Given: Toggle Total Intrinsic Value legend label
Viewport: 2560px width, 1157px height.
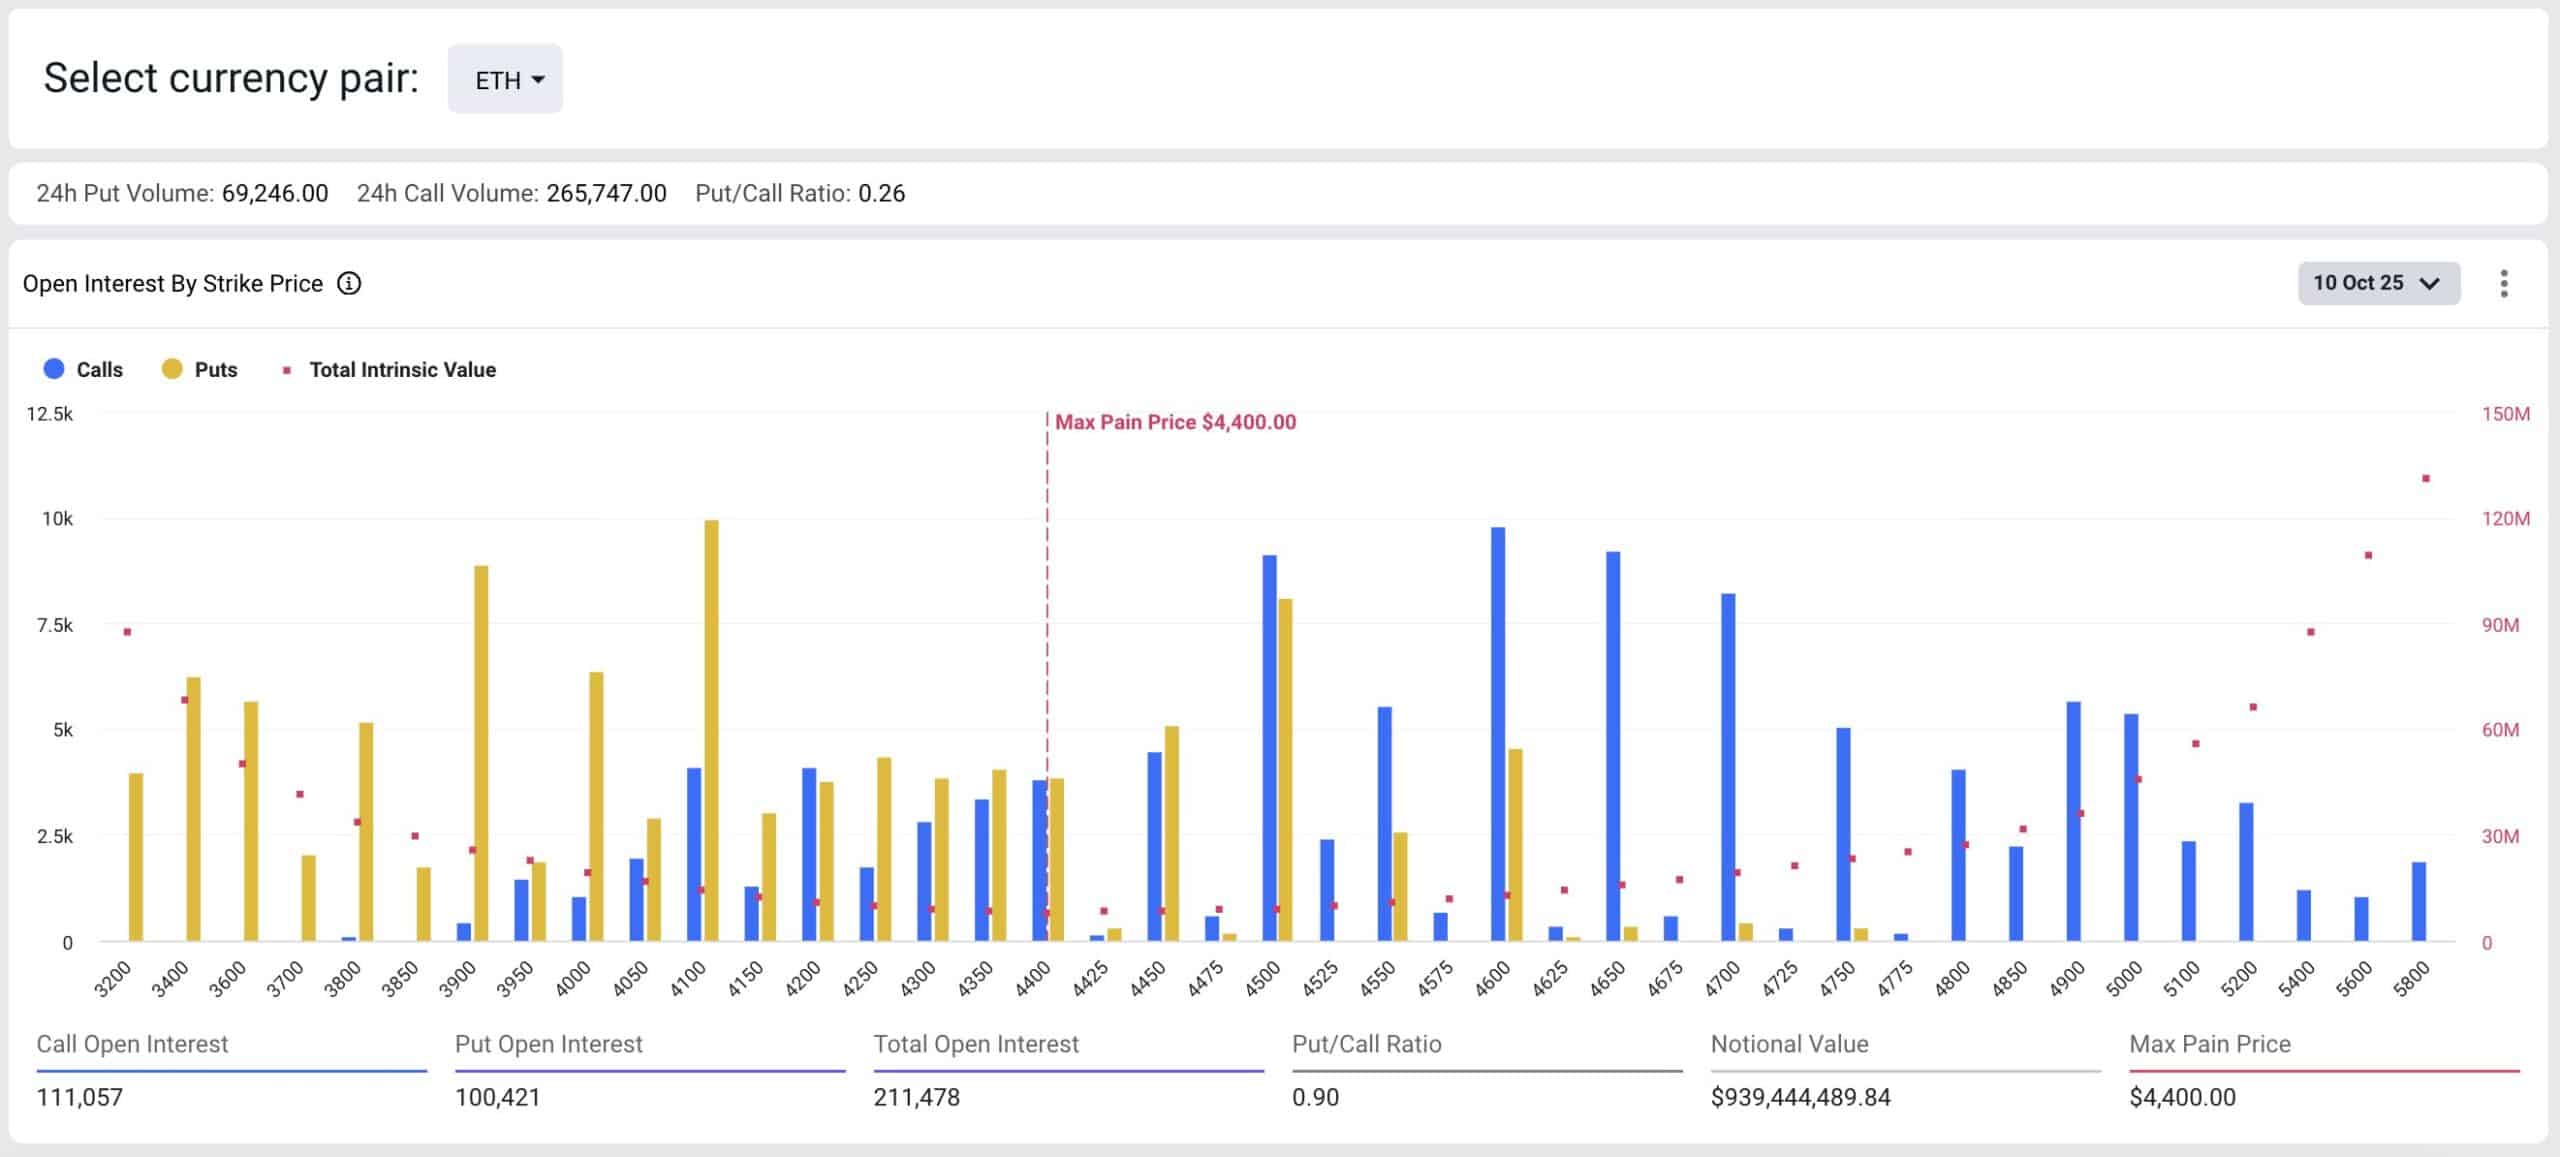Looking at the screenshot, I should (x=402, y=369).
